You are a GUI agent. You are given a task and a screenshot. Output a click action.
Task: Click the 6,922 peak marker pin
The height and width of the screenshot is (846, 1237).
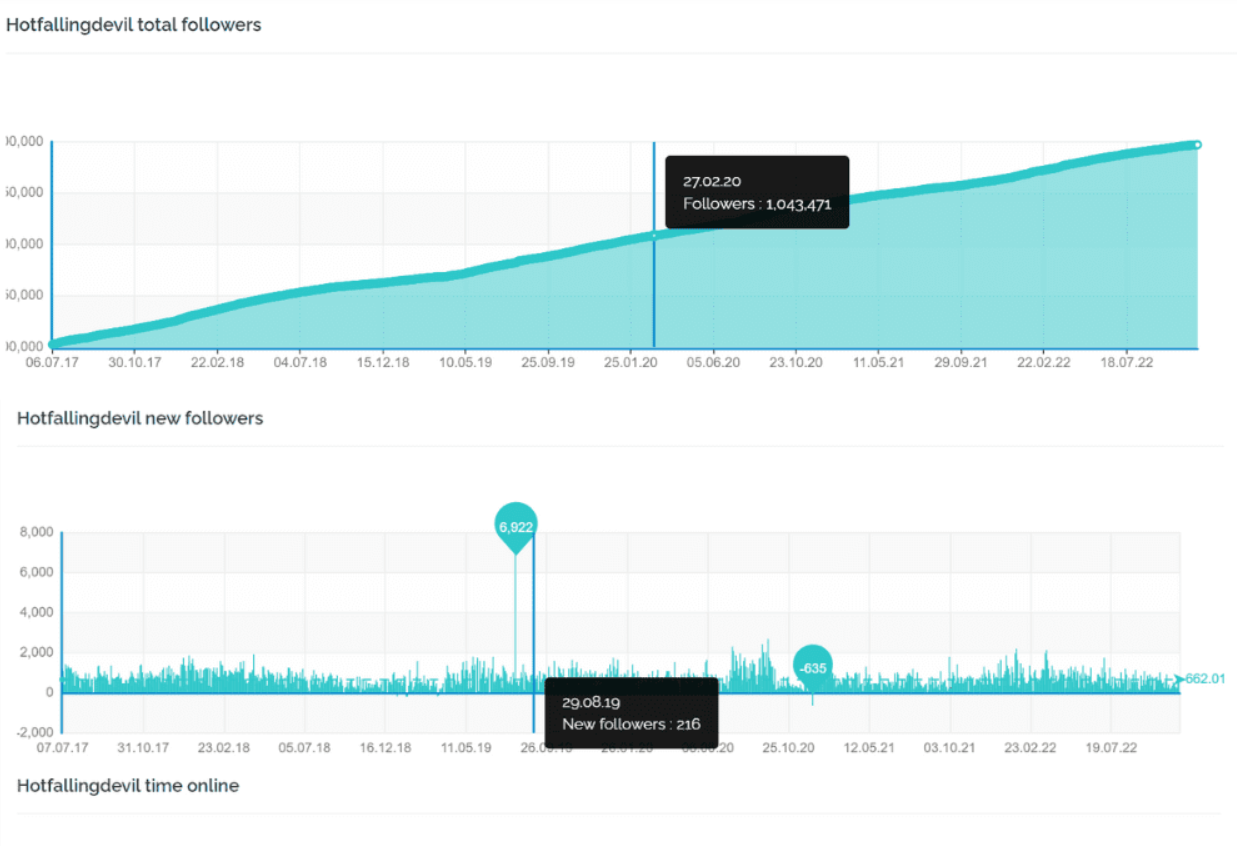[x=515, y=526]
